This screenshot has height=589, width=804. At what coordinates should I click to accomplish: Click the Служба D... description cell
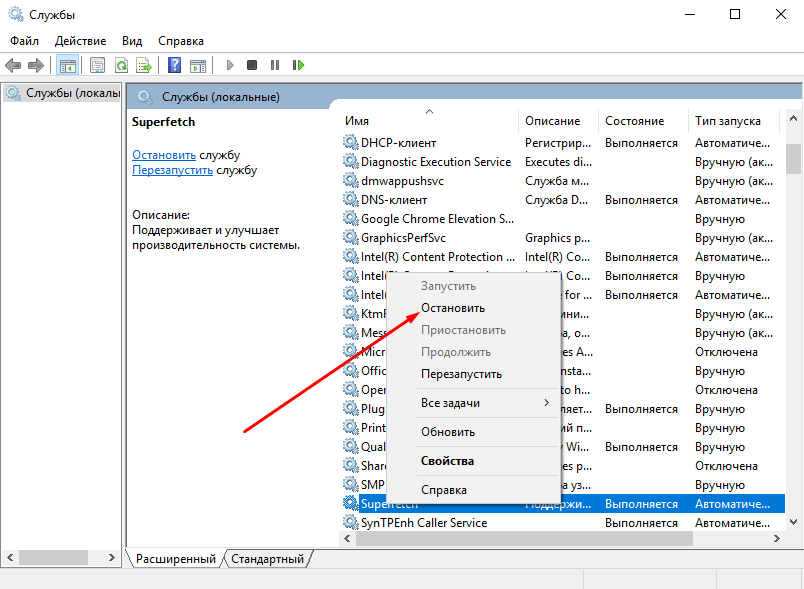pos(556,199)
